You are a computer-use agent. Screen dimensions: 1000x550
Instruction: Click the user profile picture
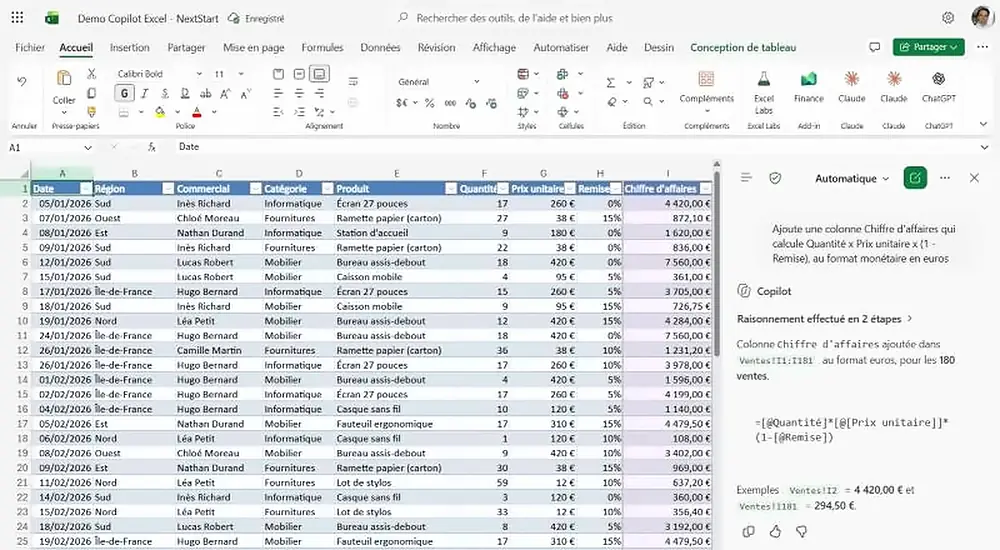click(x=982, y=17)
